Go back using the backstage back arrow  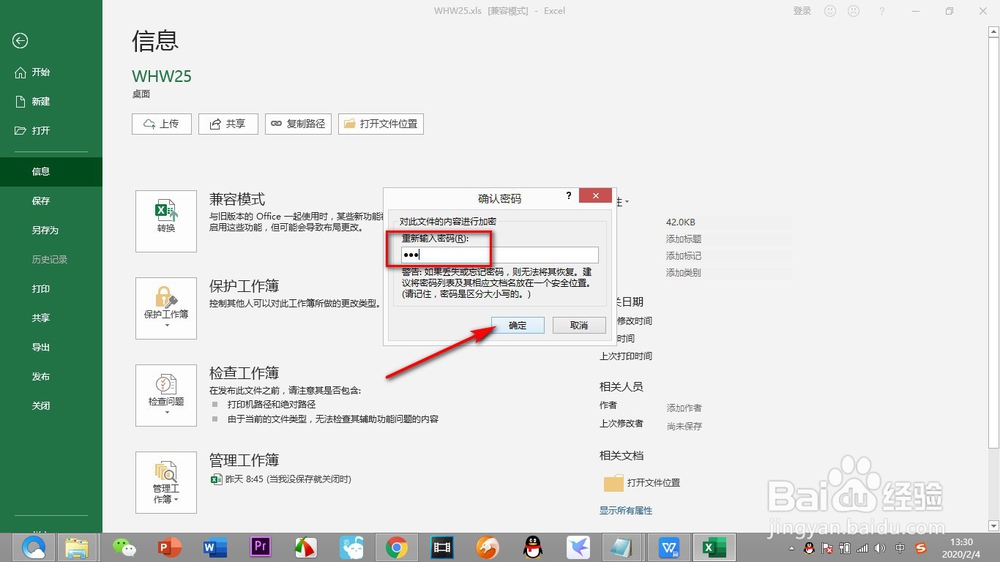pyautogui.click(x=20, y=41)
